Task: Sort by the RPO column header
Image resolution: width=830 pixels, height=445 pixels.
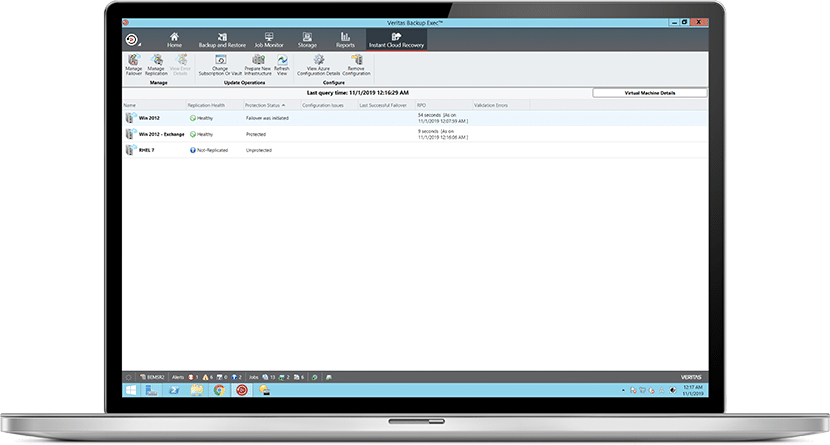Action: pyautogui.click(x=443, y=105)
